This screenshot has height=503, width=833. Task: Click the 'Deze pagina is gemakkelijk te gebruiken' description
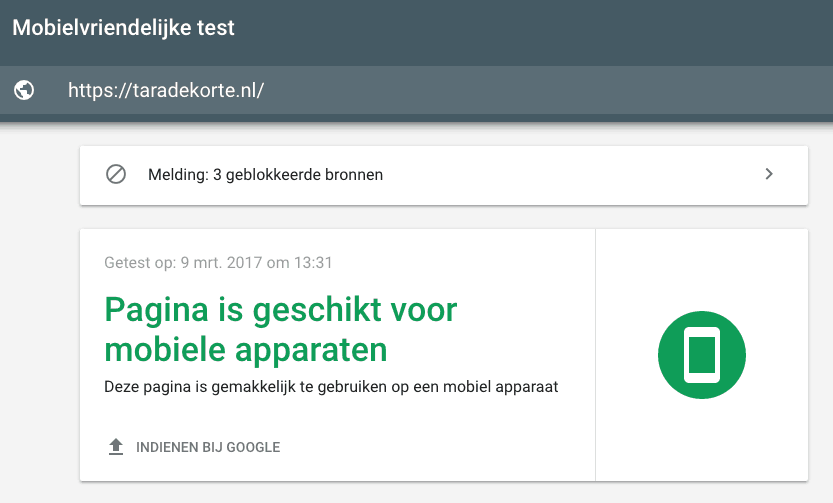331,386
